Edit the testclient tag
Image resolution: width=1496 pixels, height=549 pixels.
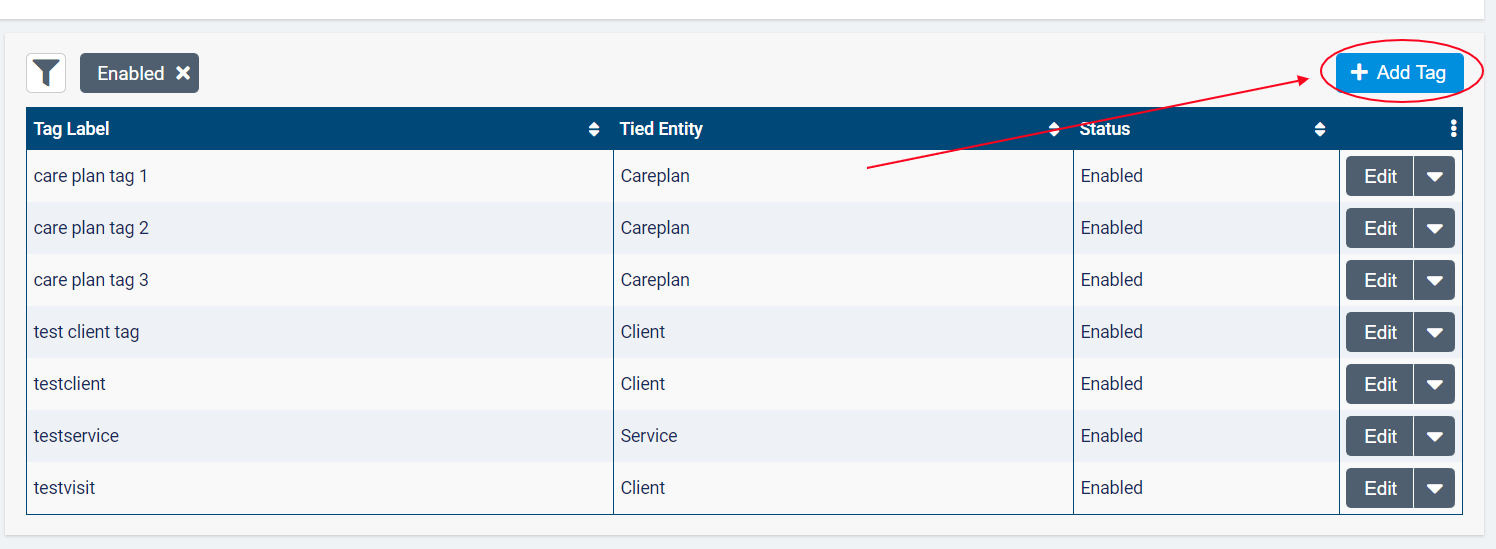[1380, 384]
